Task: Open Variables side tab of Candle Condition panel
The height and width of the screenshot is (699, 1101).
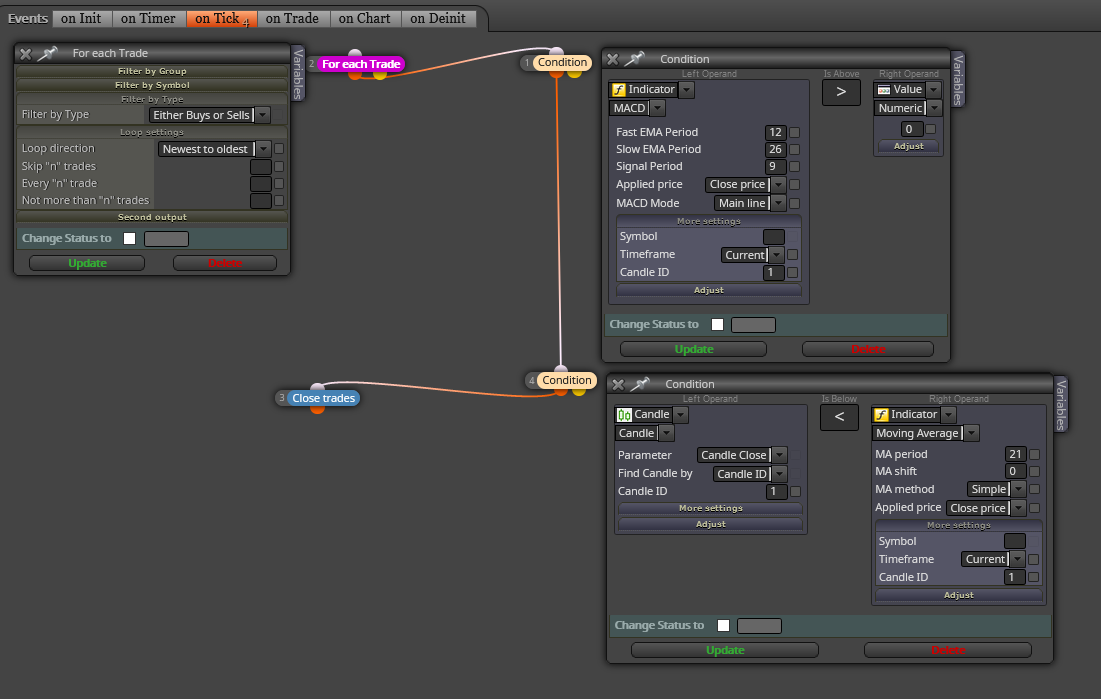Action: pos(1060,404)
